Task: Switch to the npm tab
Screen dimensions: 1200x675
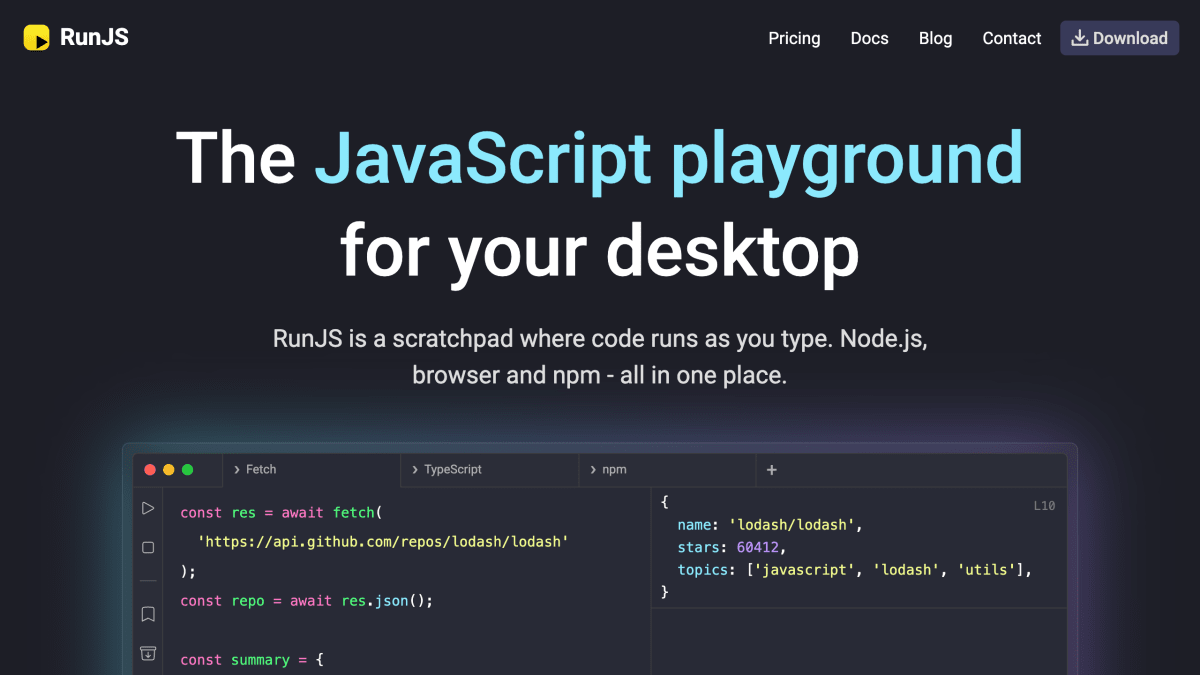Action: [668, 470]
